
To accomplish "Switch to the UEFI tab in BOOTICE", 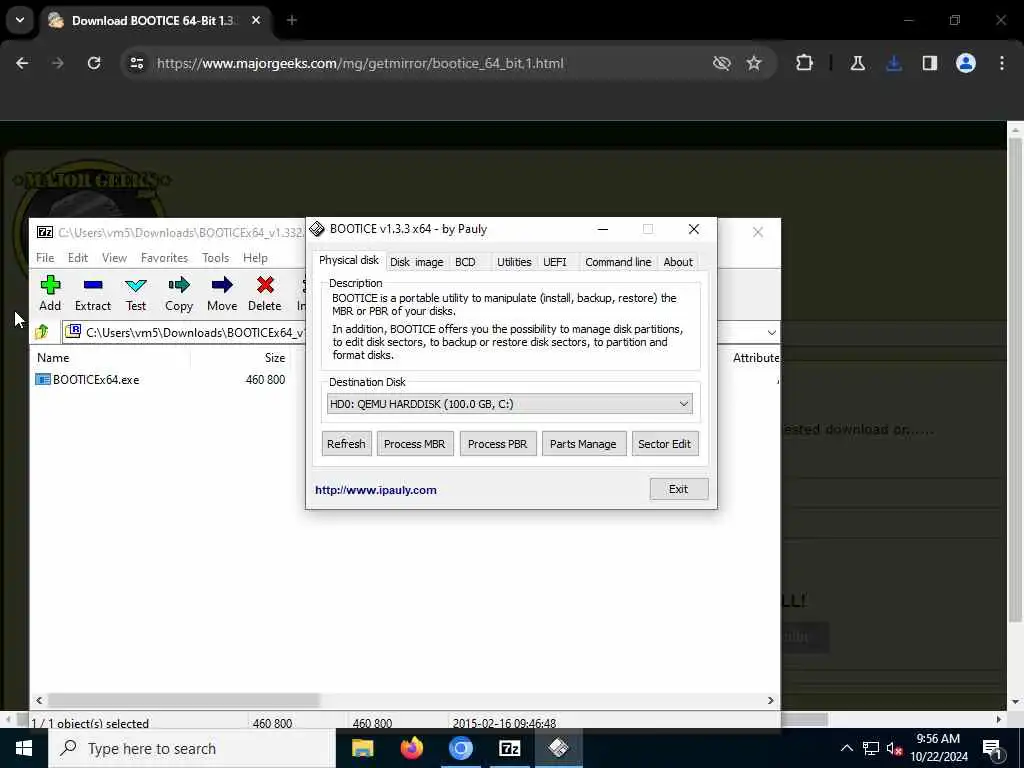I will point(554,262).
